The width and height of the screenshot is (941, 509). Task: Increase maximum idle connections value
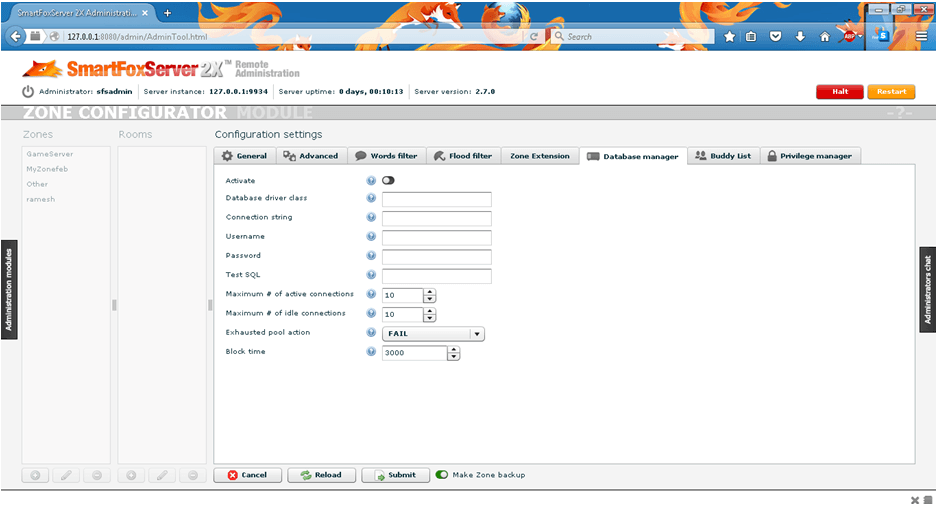point(429,312)
